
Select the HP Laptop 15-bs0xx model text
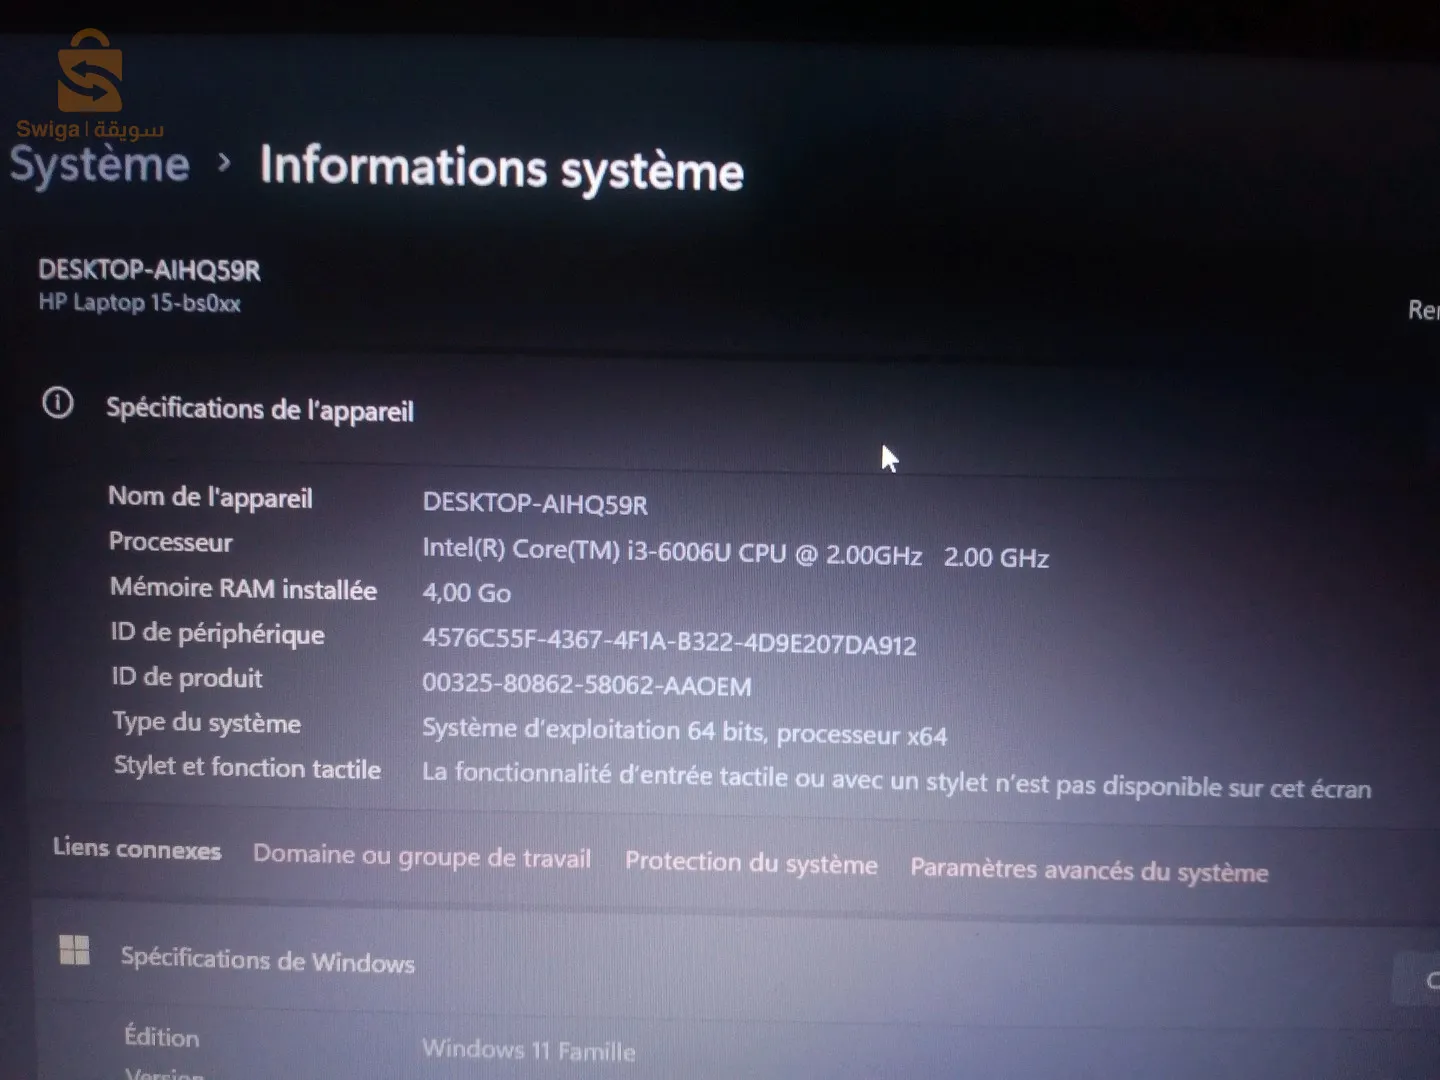(139, 303)
